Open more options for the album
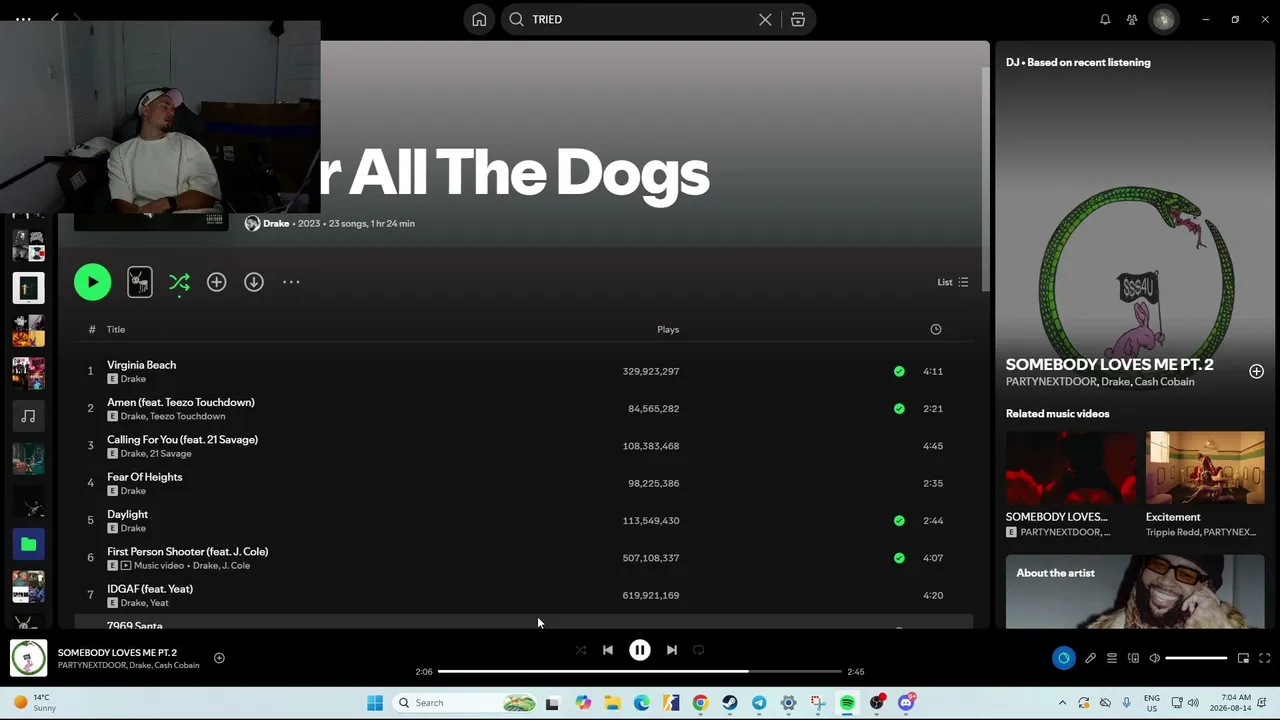Screen dimensions: 1280x720 (291, 282)
